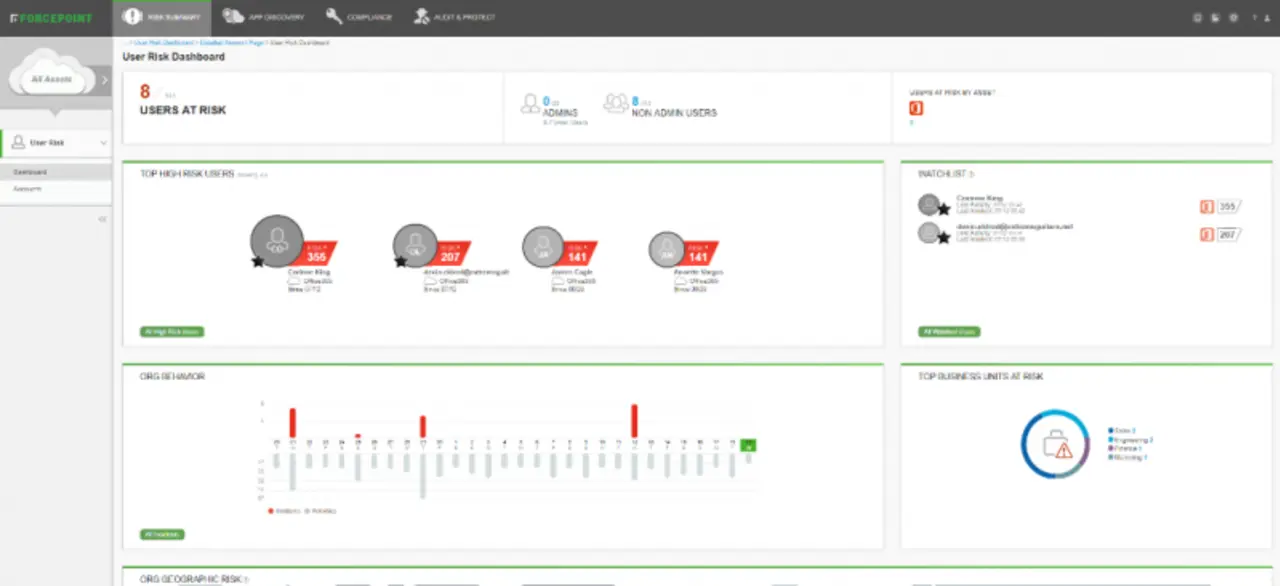Open the Compliance tab
The height and width of the screenshot is (586, 1280).
pos(359,17)
